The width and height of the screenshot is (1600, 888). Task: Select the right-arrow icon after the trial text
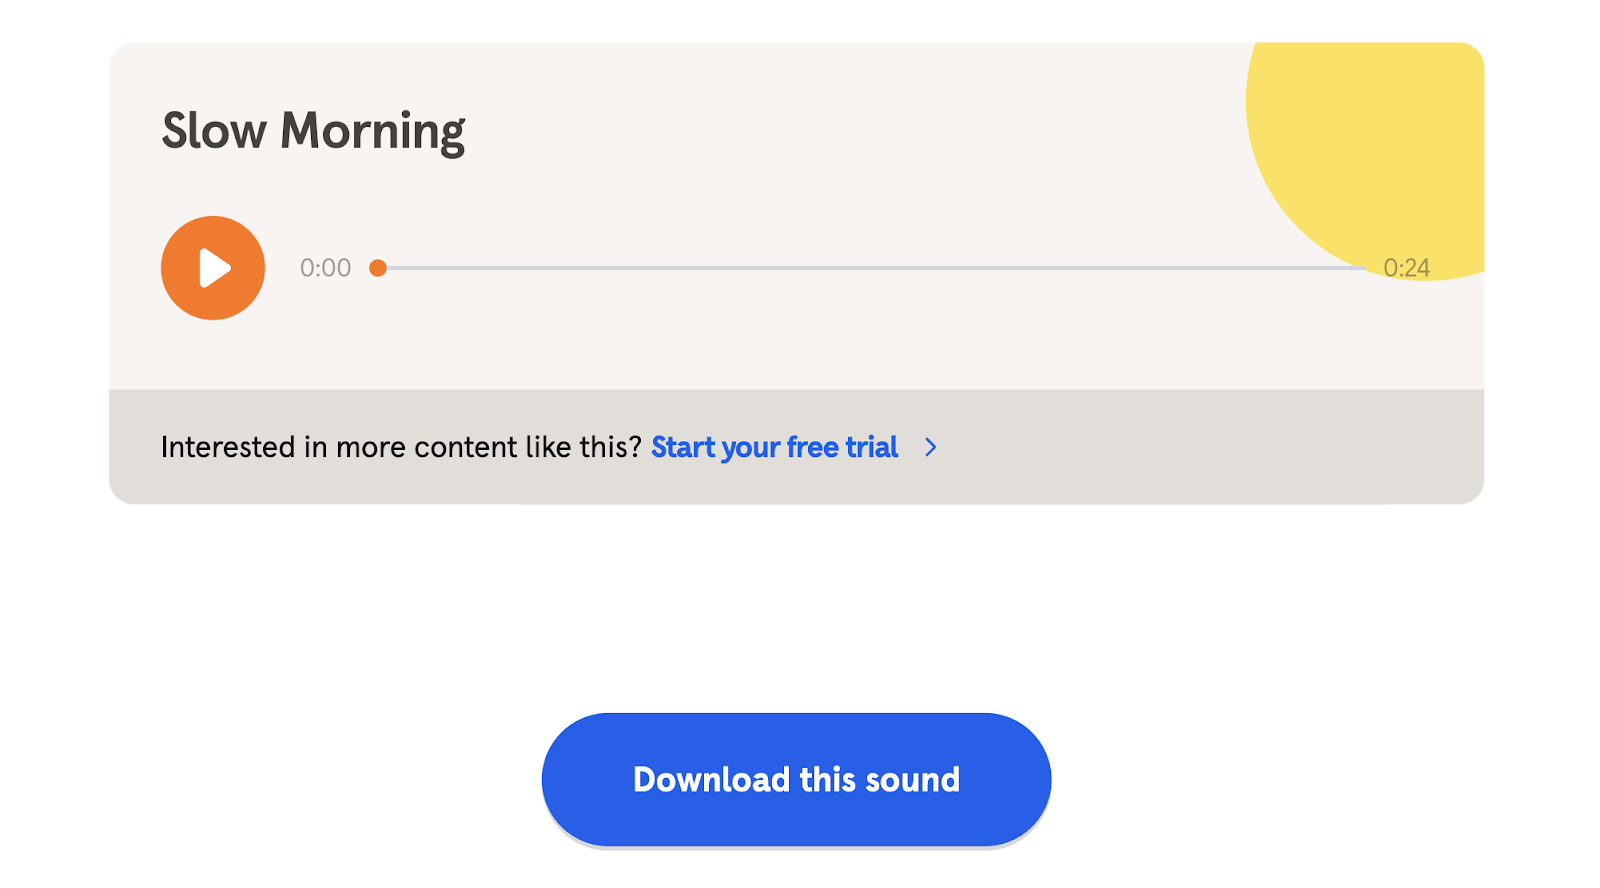coord(930,448)
